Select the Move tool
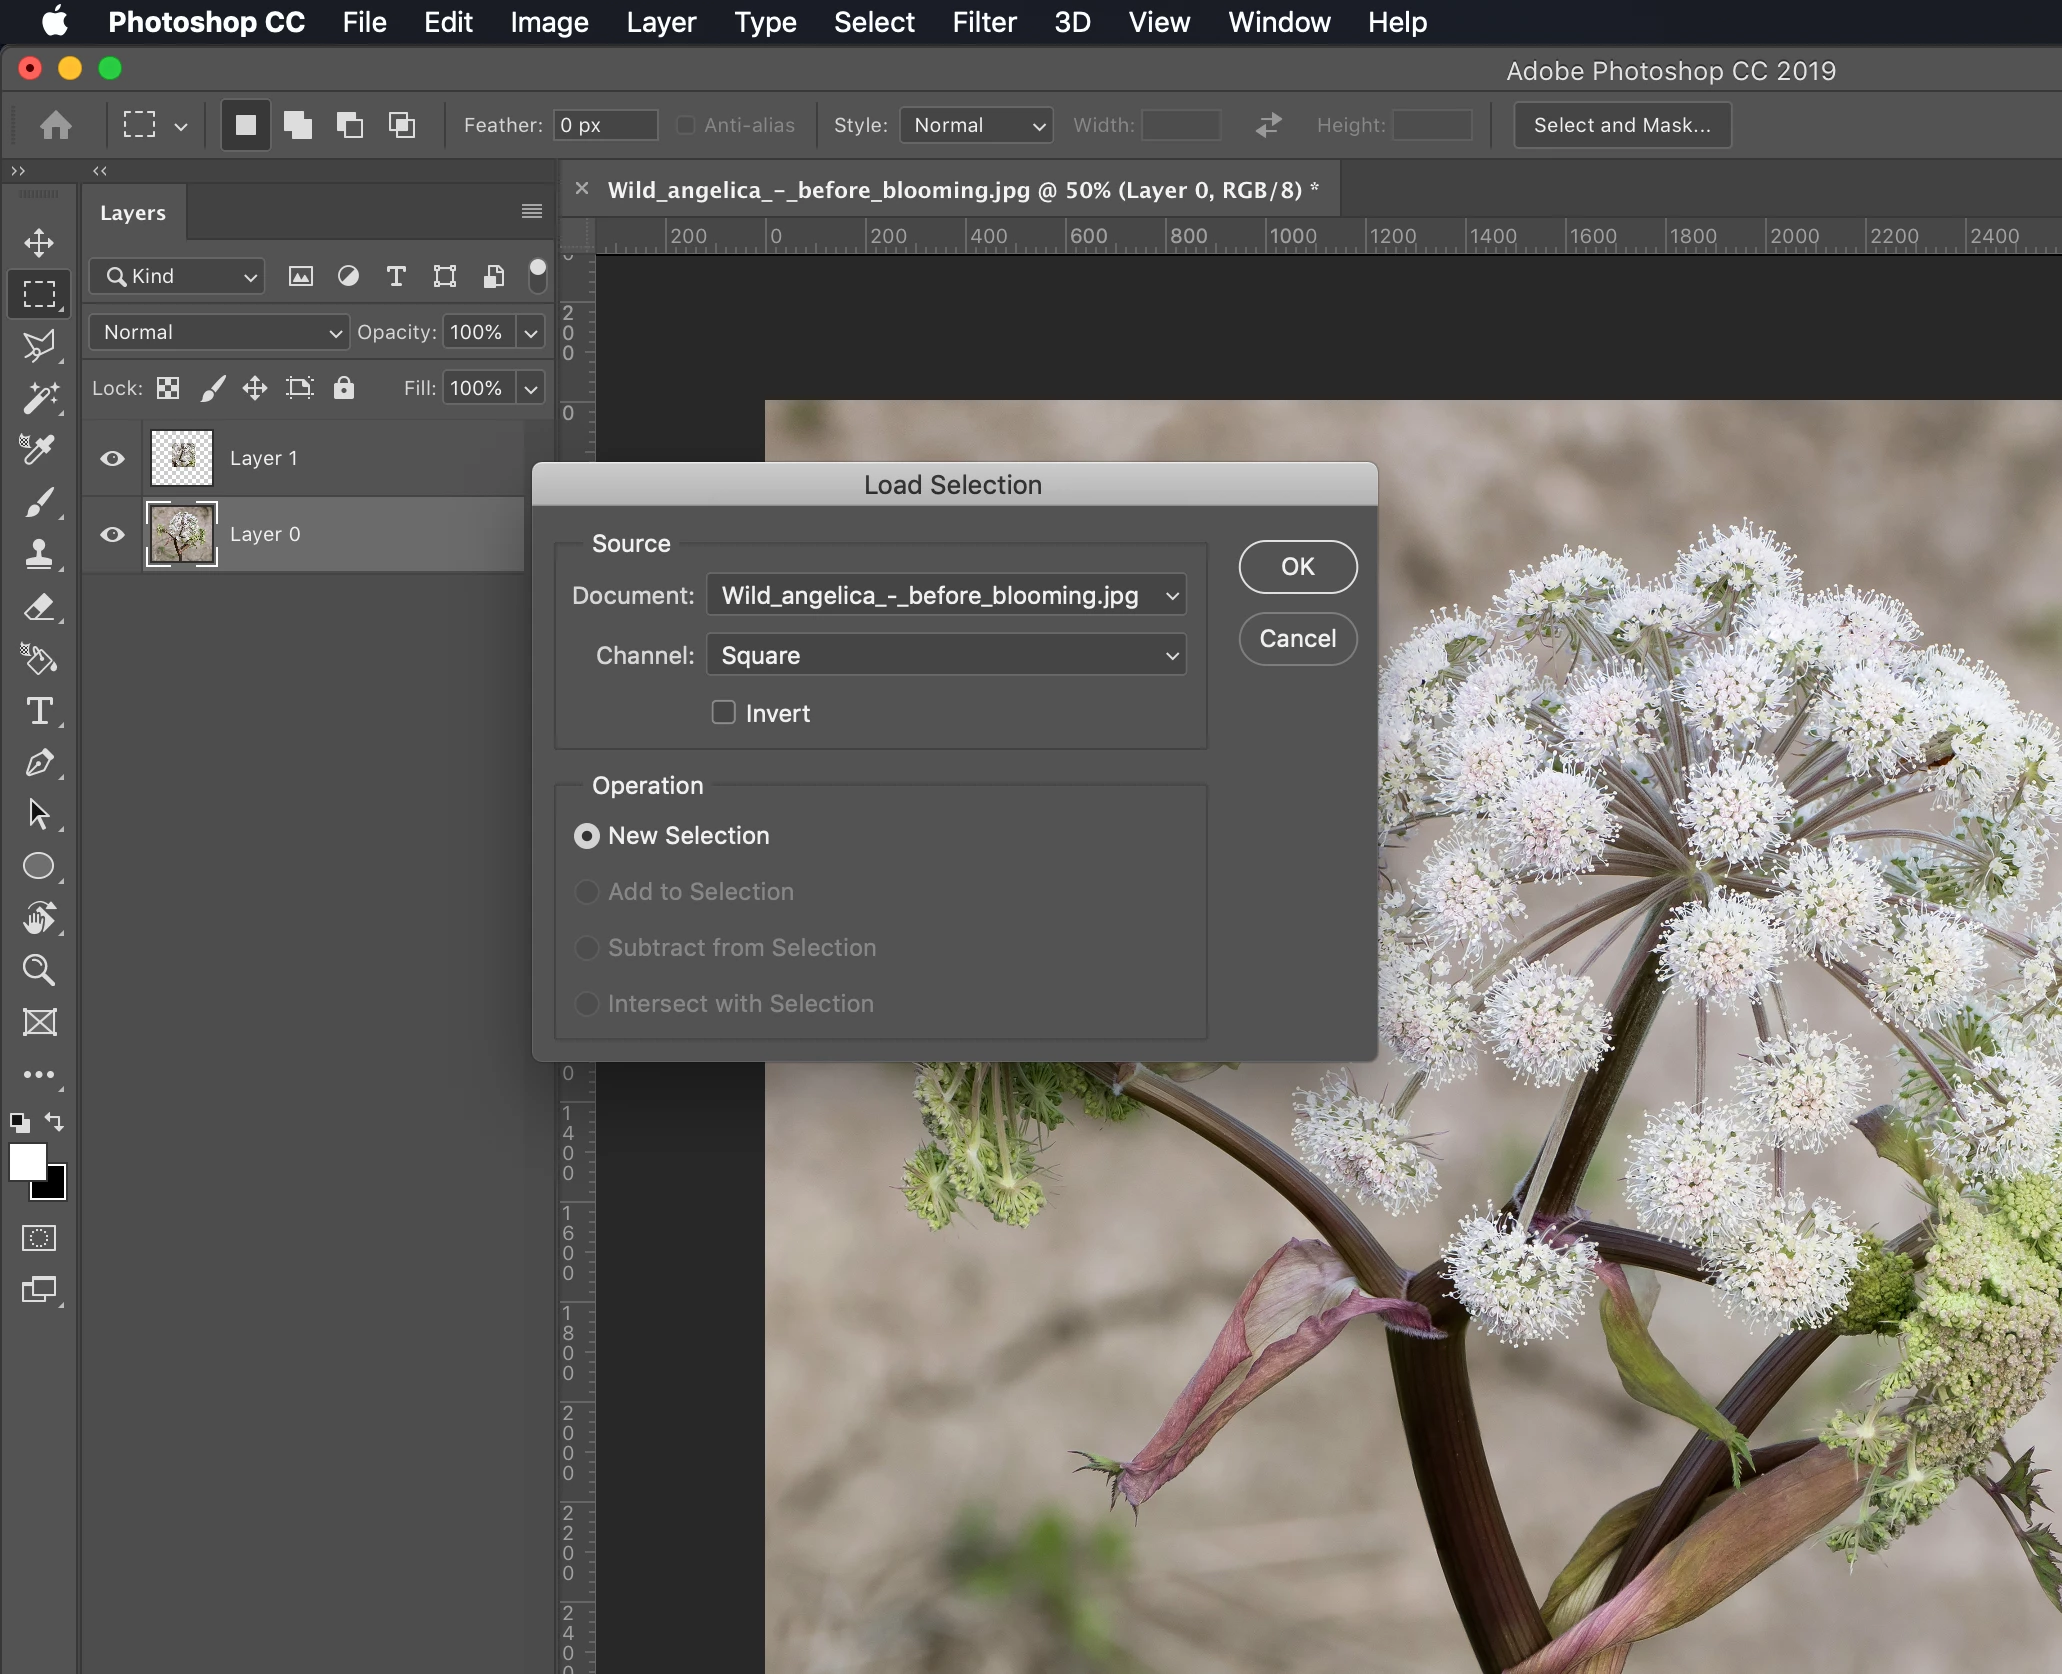 tap(39, 243)
